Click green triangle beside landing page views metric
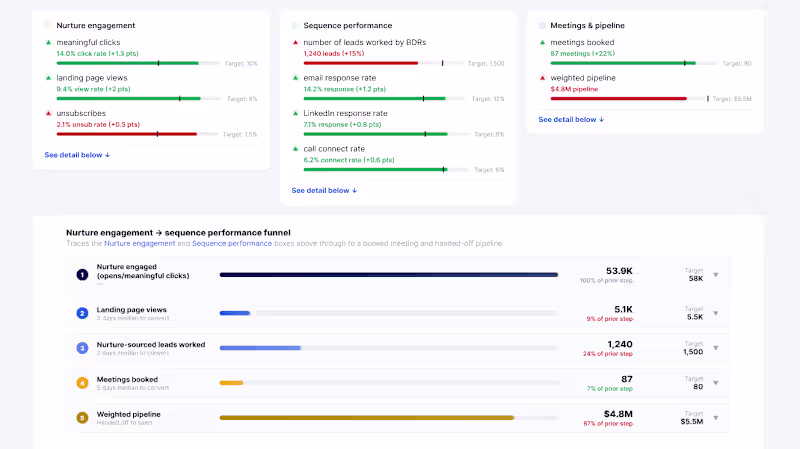 [48, 78]
